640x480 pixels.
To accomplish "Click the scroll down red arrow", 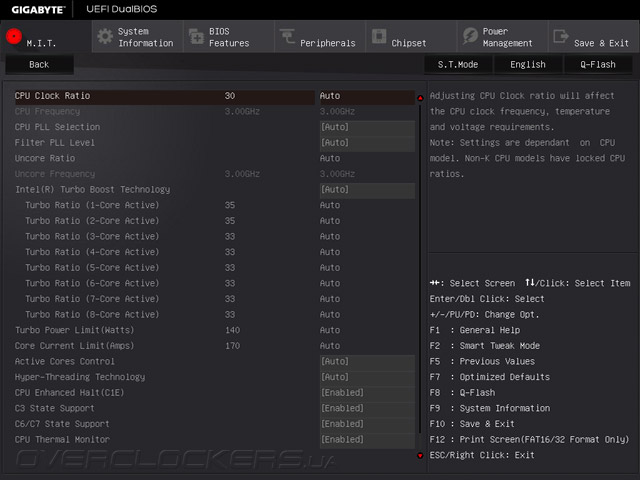I will coord(420,455).
